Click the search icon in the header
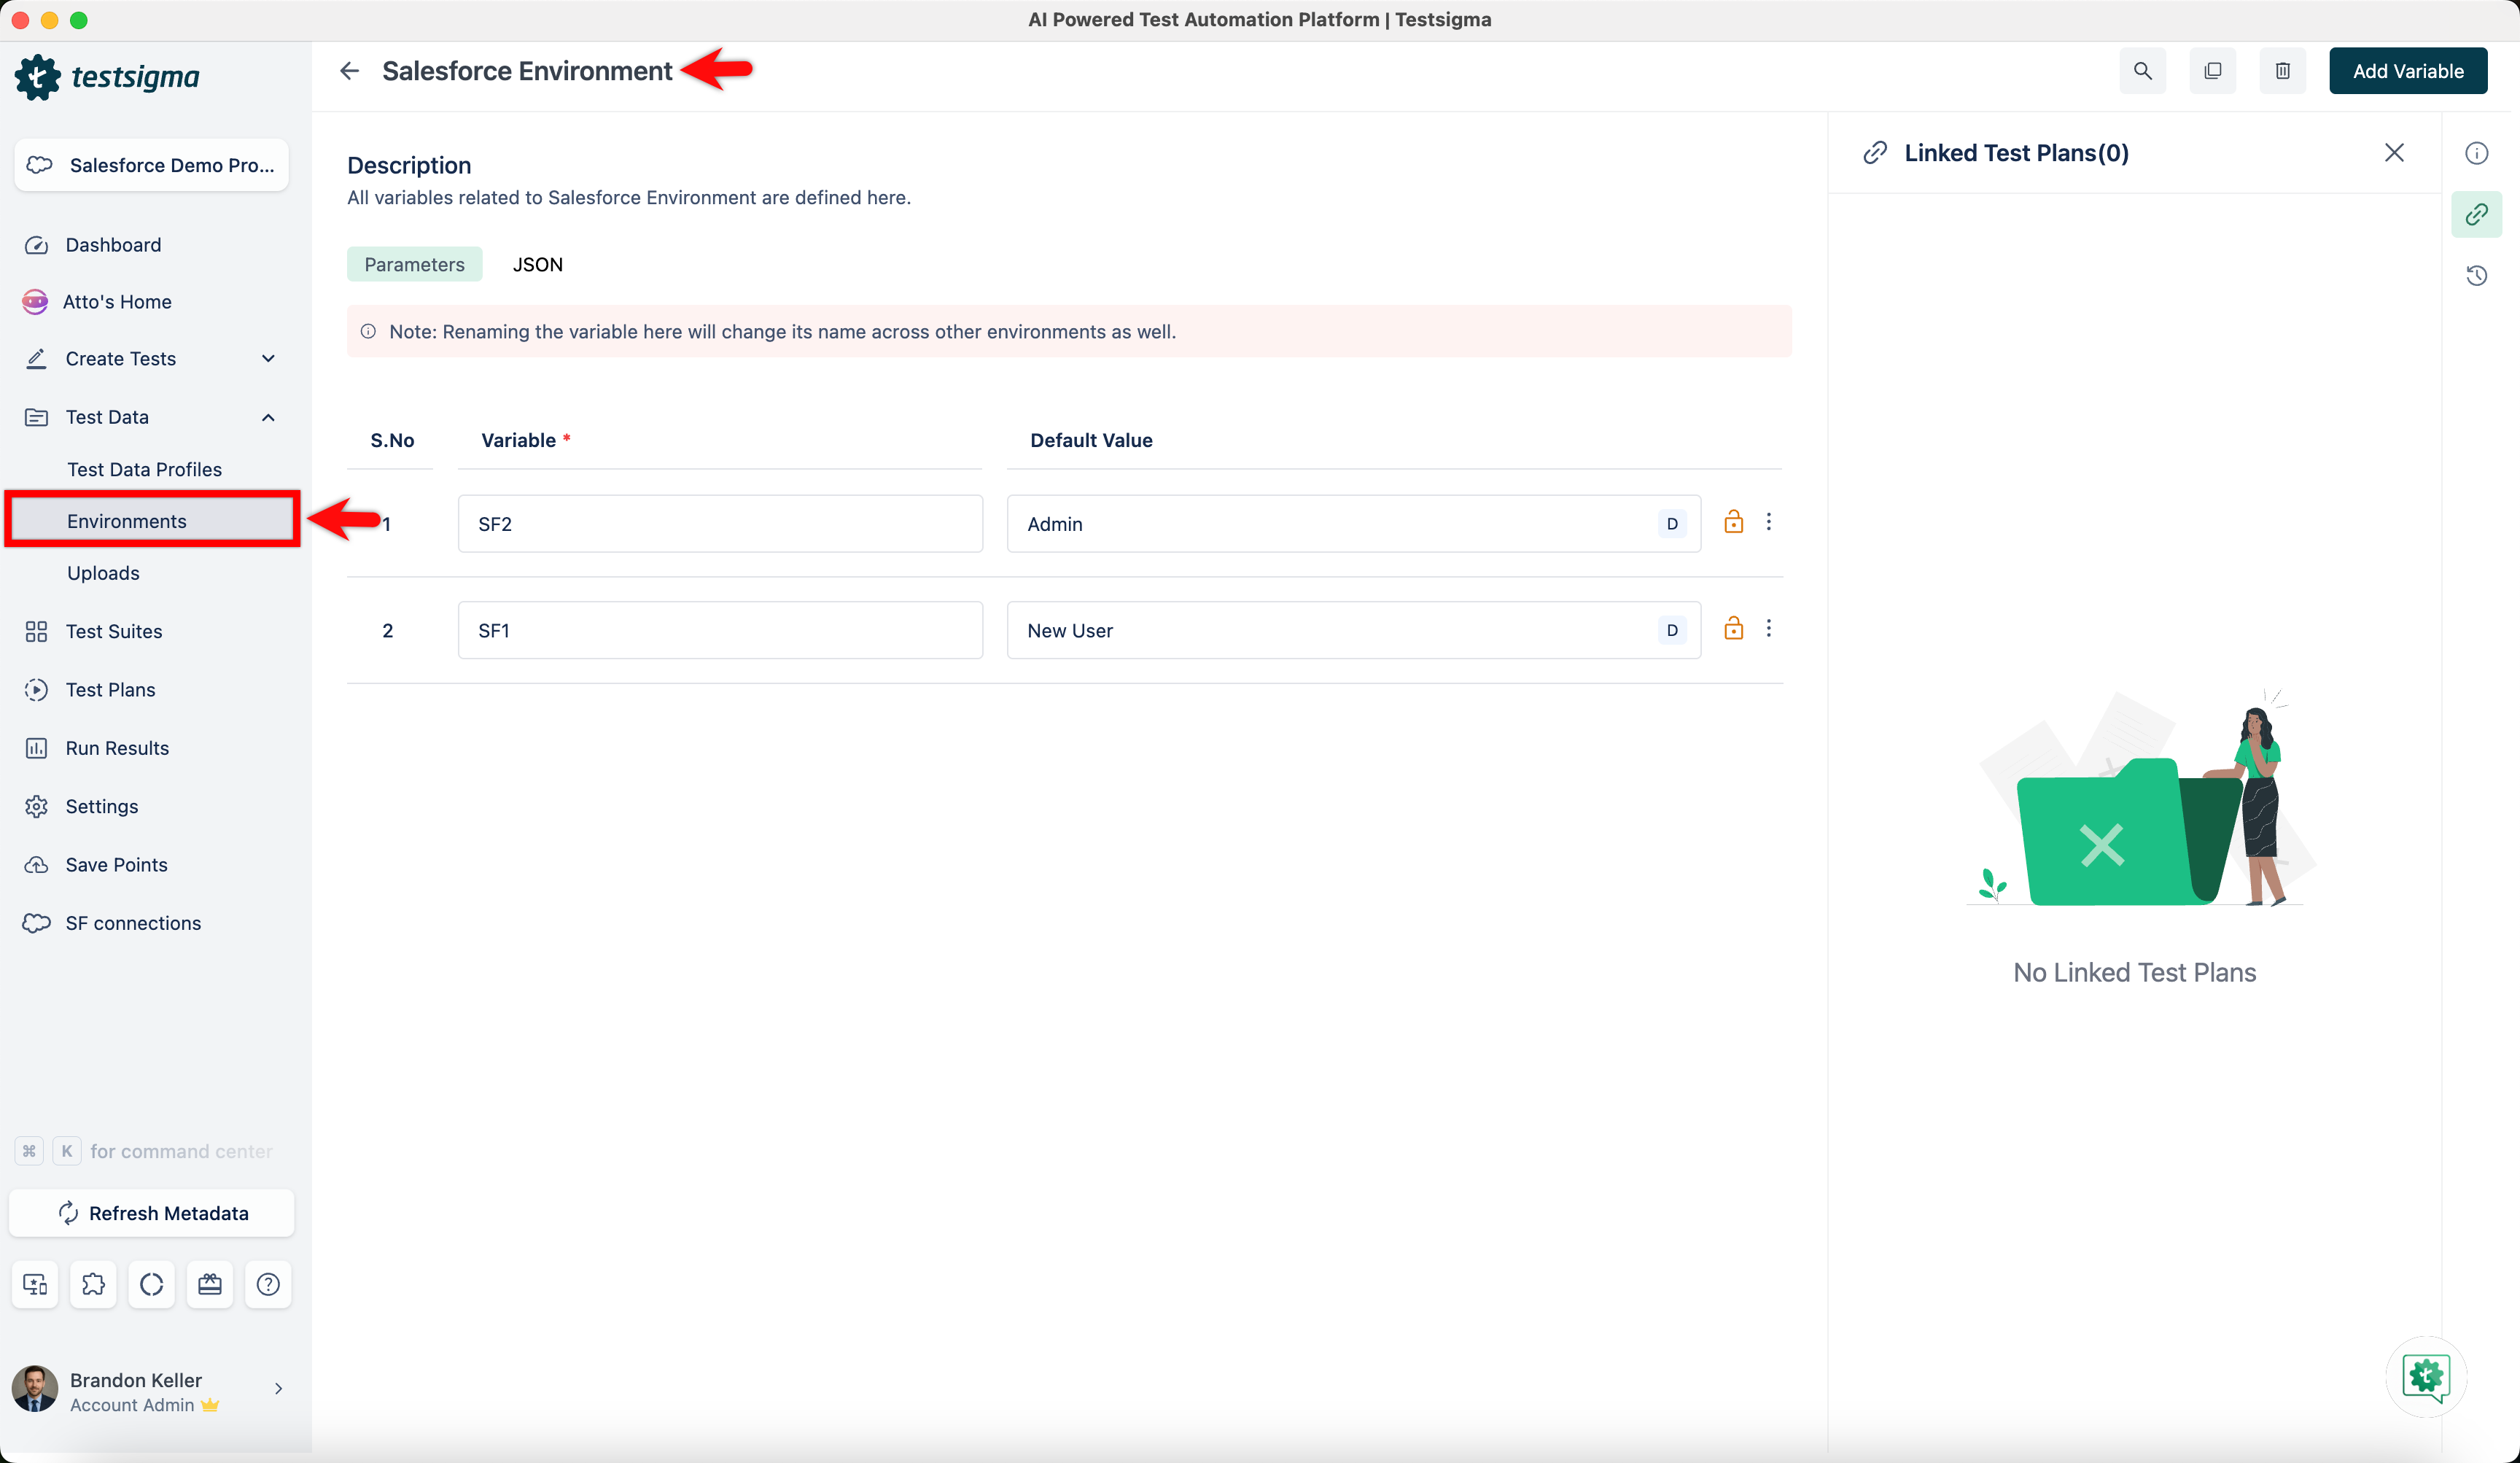This screenshot has height=1463, width=2520. 2142,71
